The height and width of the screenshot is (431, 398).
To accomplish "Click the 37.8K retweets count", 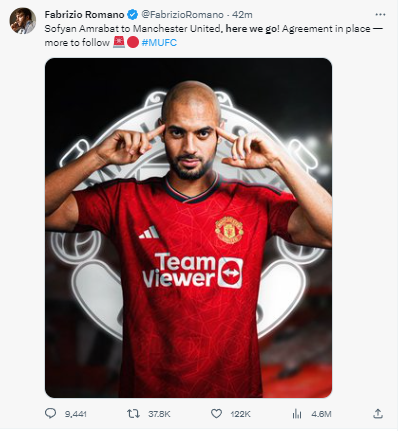I will pyautogui.click(x=159, y=414).
